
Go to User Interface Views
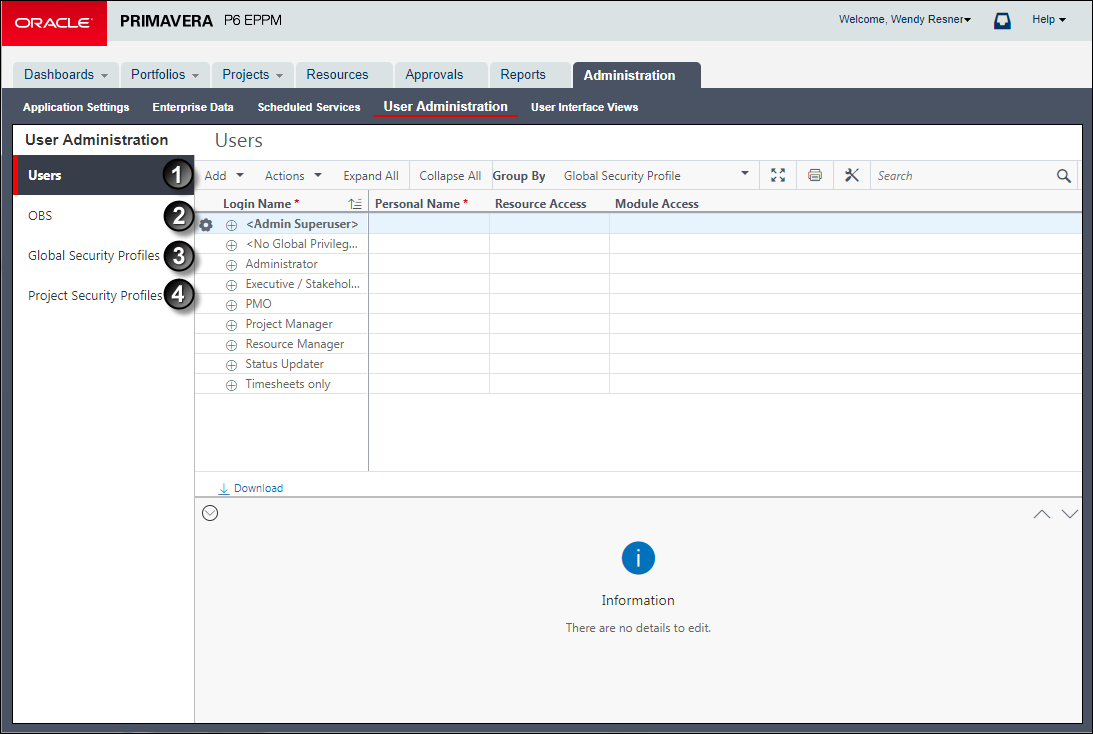tap(584, 107)
